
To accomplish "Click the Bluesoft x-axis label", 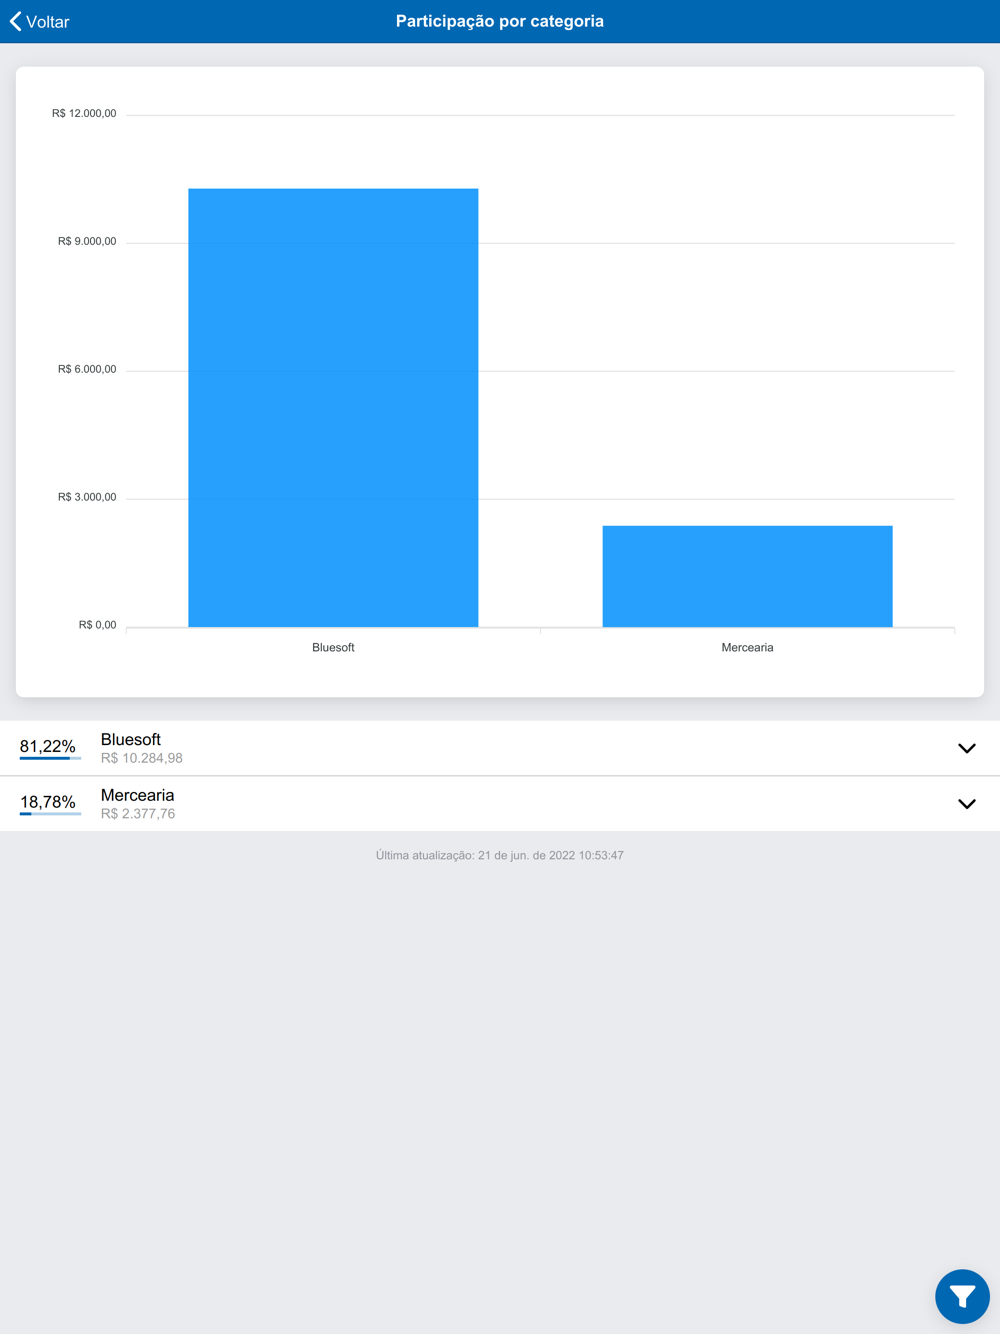I will [333, 648].
